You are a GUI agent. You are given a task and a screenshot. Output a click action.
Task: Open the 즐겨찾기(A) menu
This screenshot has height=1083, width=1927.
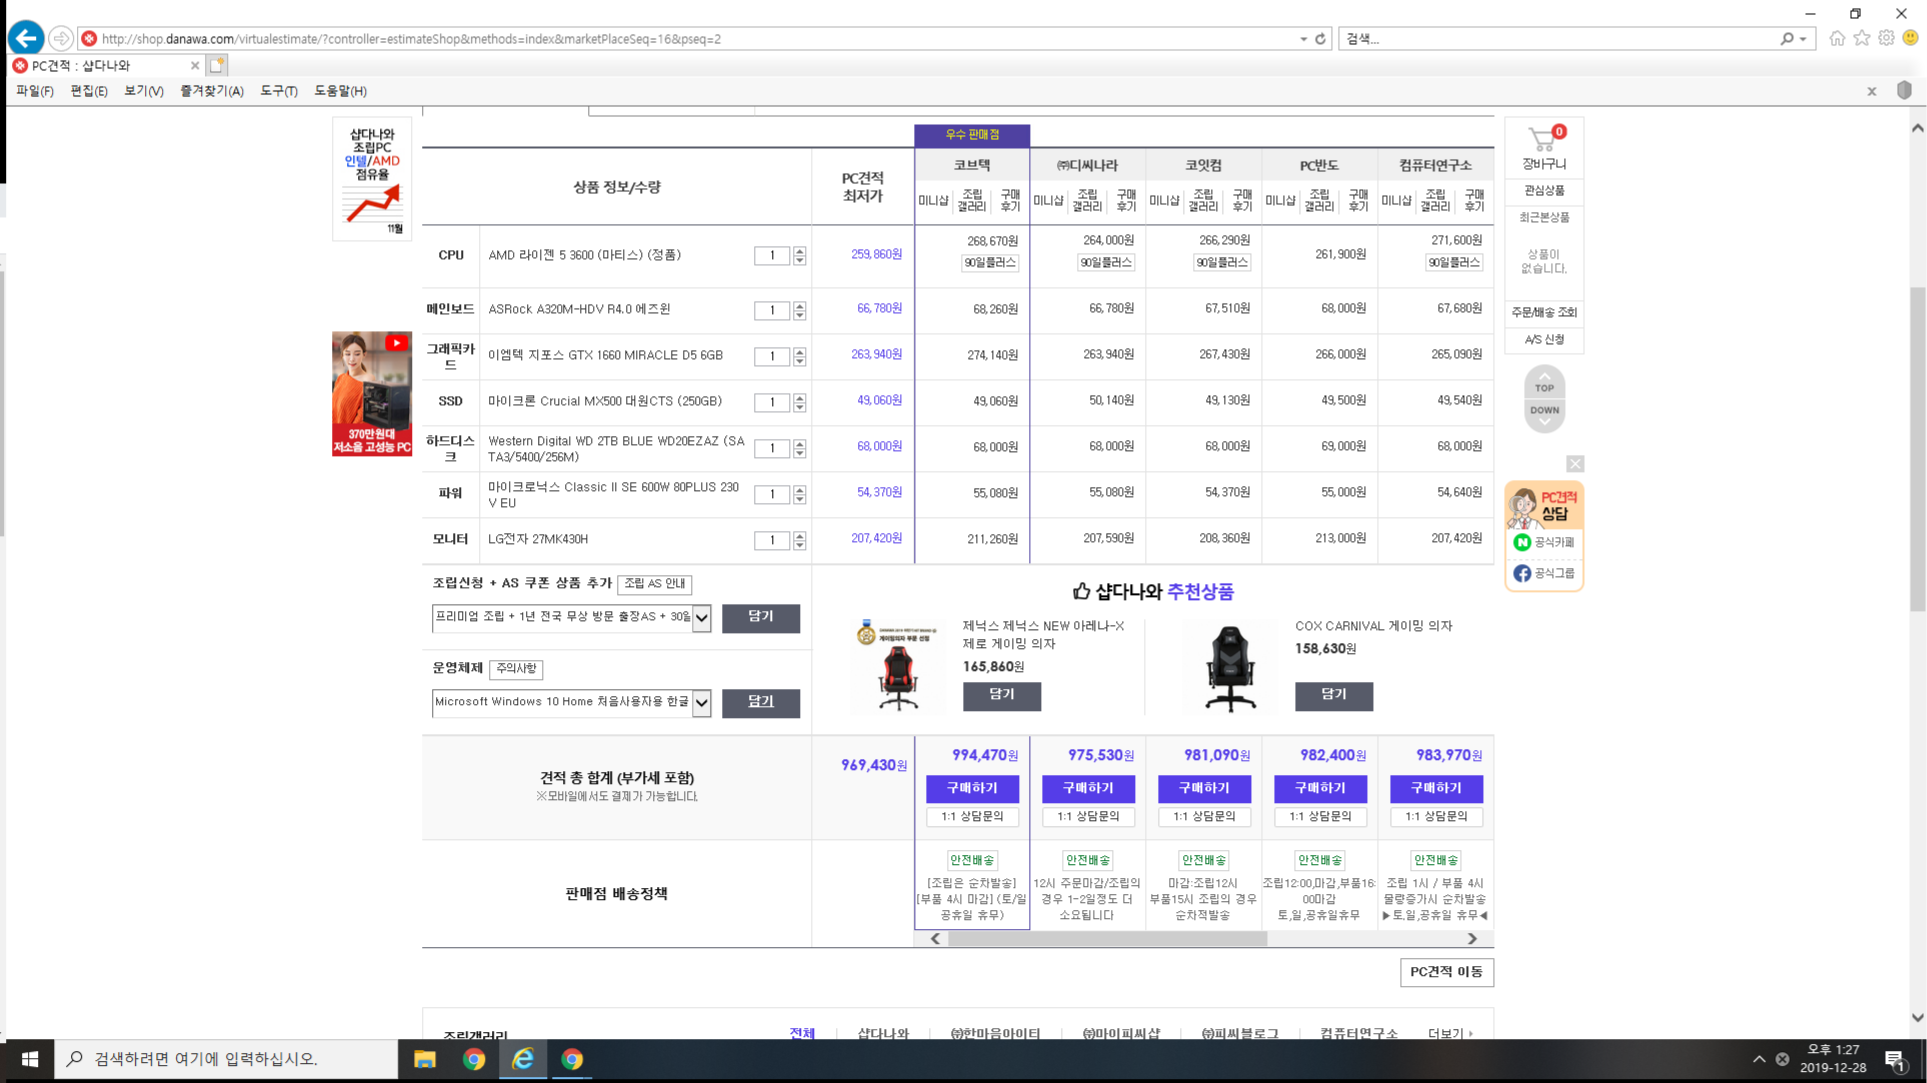point(211,91)
